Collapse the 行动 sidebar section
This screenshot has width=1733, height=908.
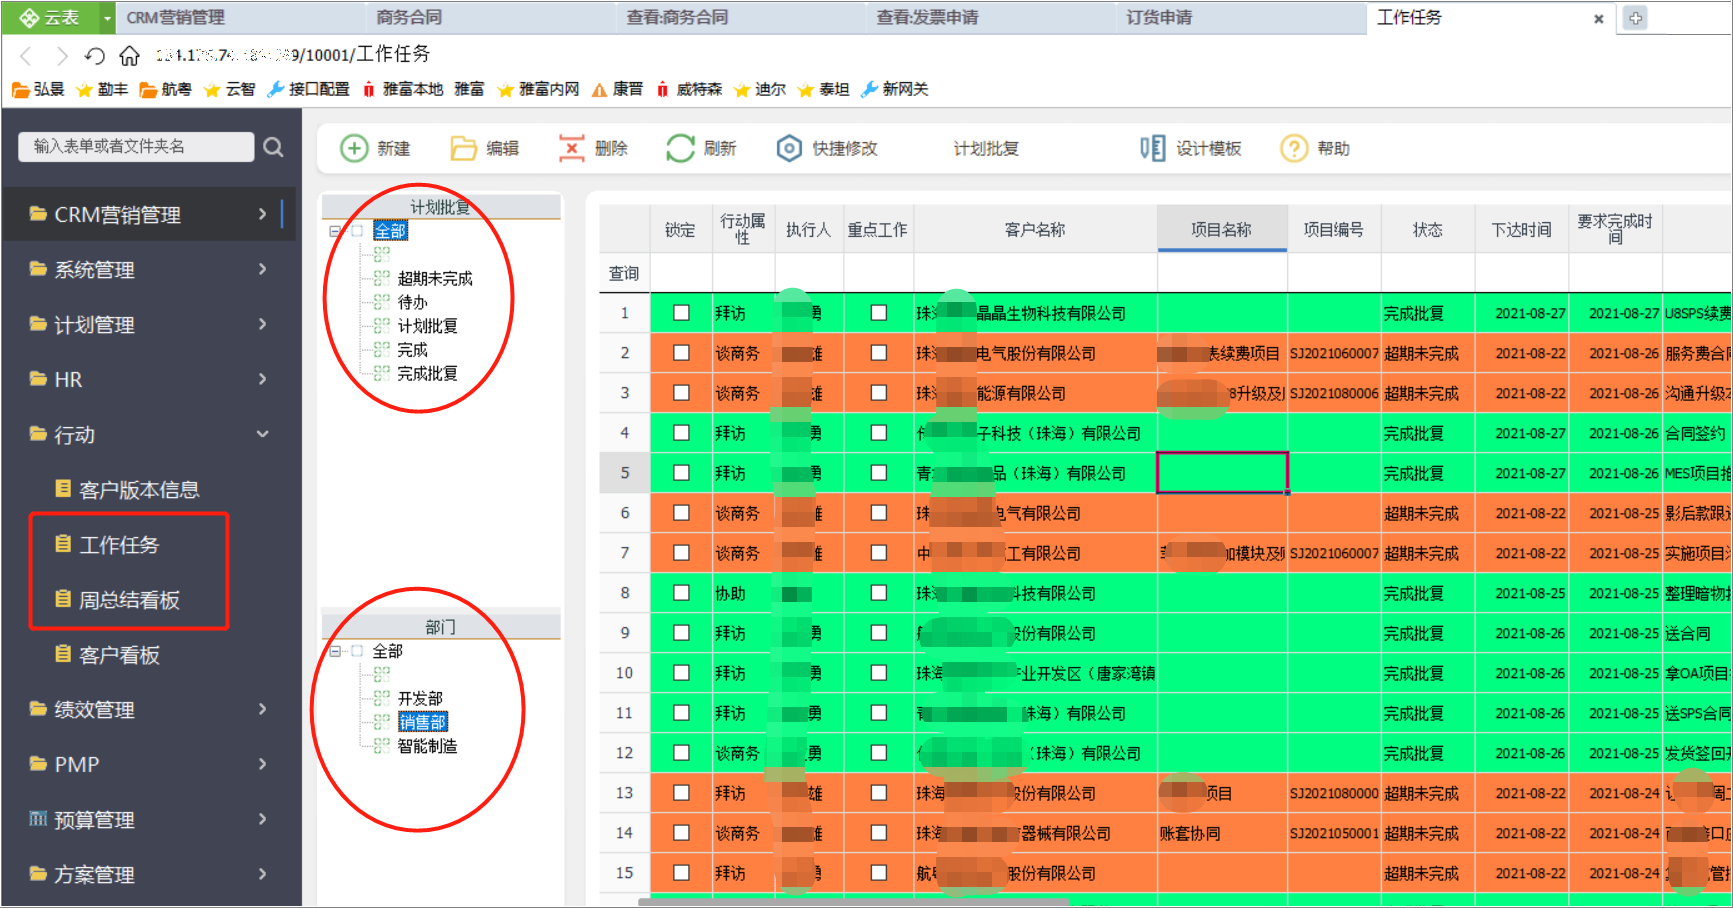[262, 434]
